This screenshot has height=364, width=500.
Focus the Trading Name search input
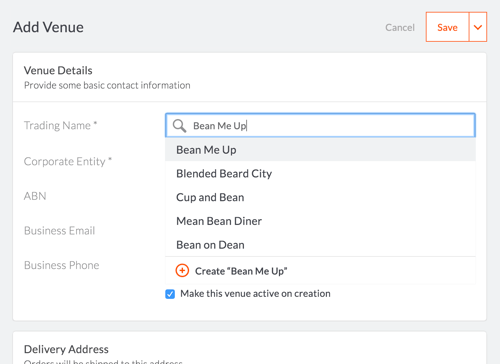[x=320, y=125]
